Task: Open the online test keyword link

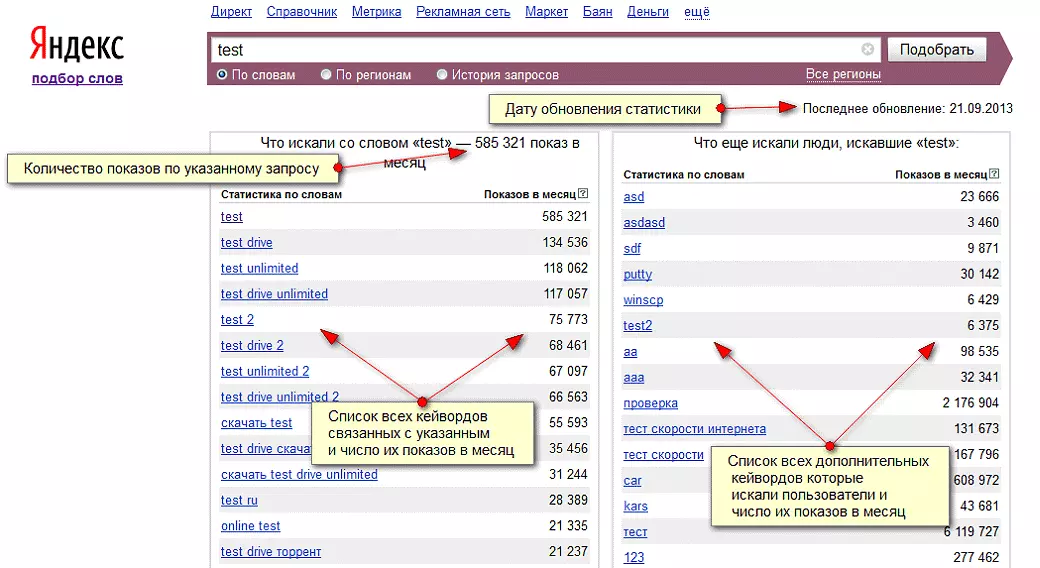Action: point(250,526)
